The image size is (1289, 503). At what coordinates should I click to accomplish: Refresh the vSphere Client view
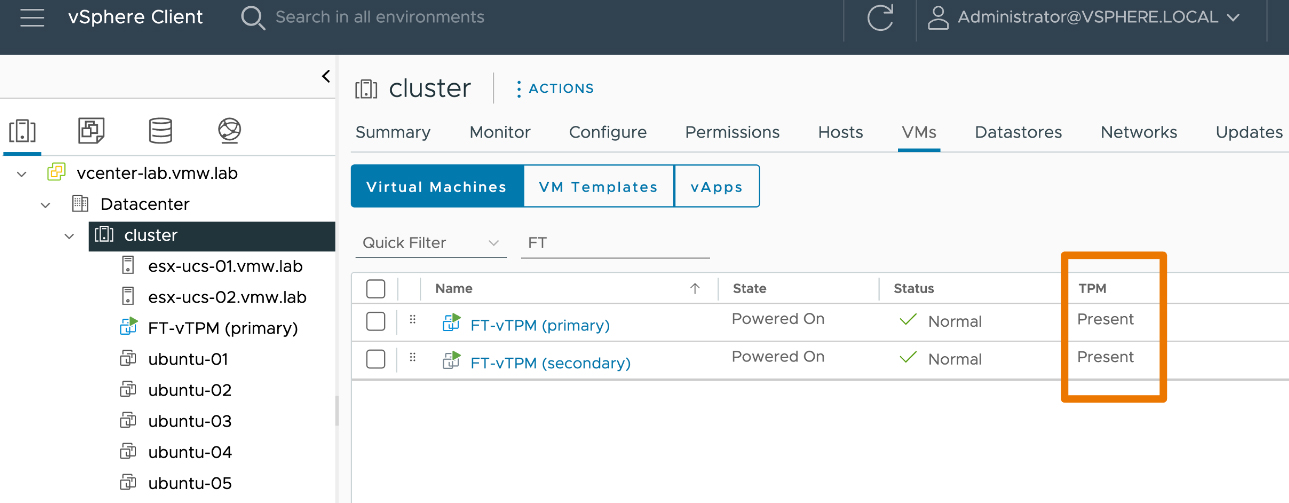(x=880, y=18)
